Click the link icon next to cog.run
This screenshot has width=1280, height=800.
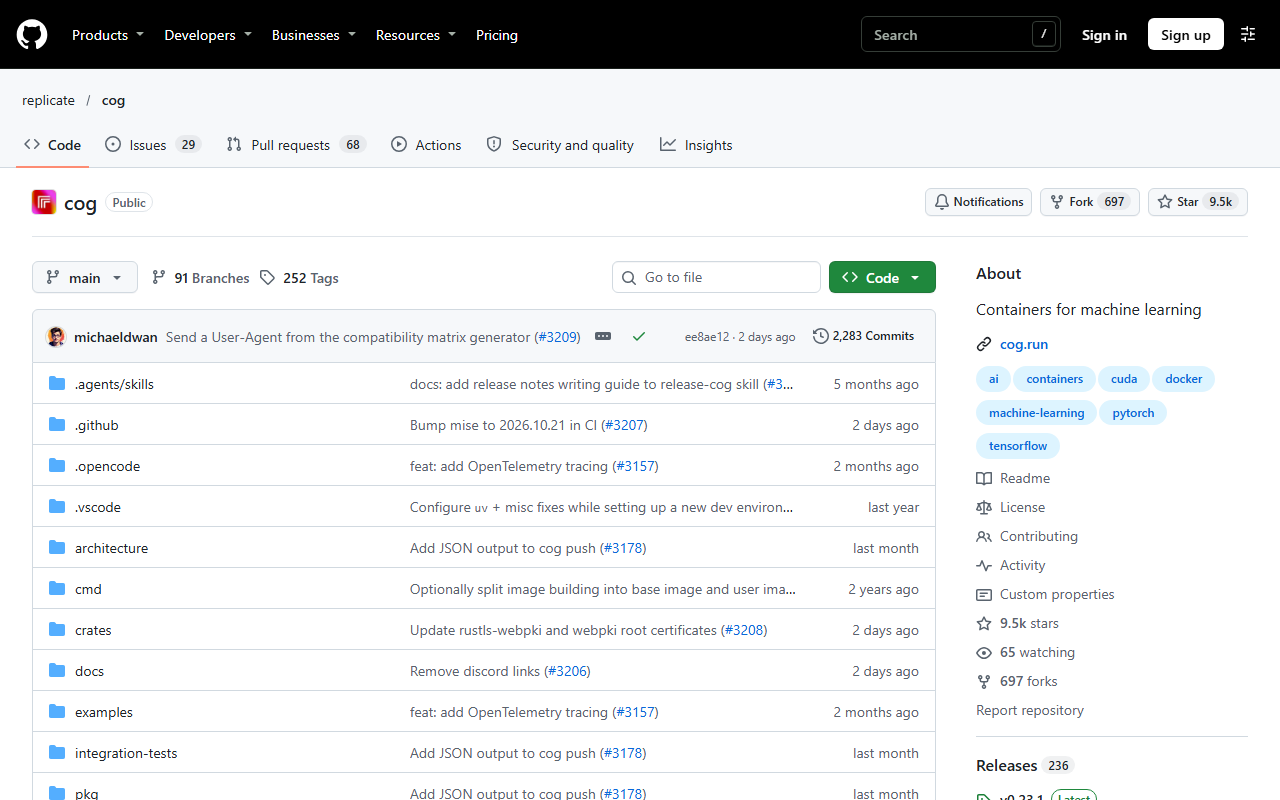[x=984, y=344]
